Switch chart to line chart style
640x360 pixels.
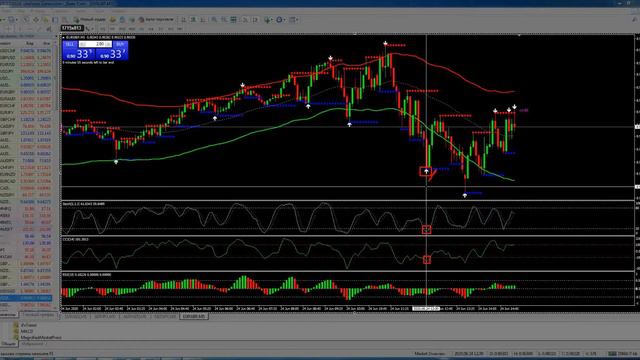click(x=203, y=20)
